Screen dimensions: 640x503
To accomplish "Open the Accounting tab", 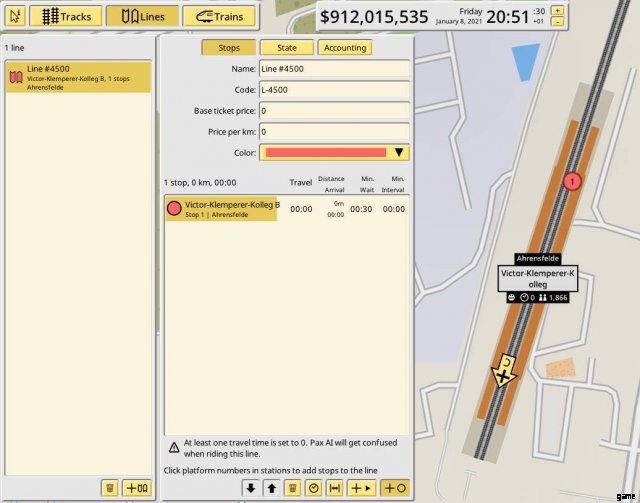I will 345,47.
